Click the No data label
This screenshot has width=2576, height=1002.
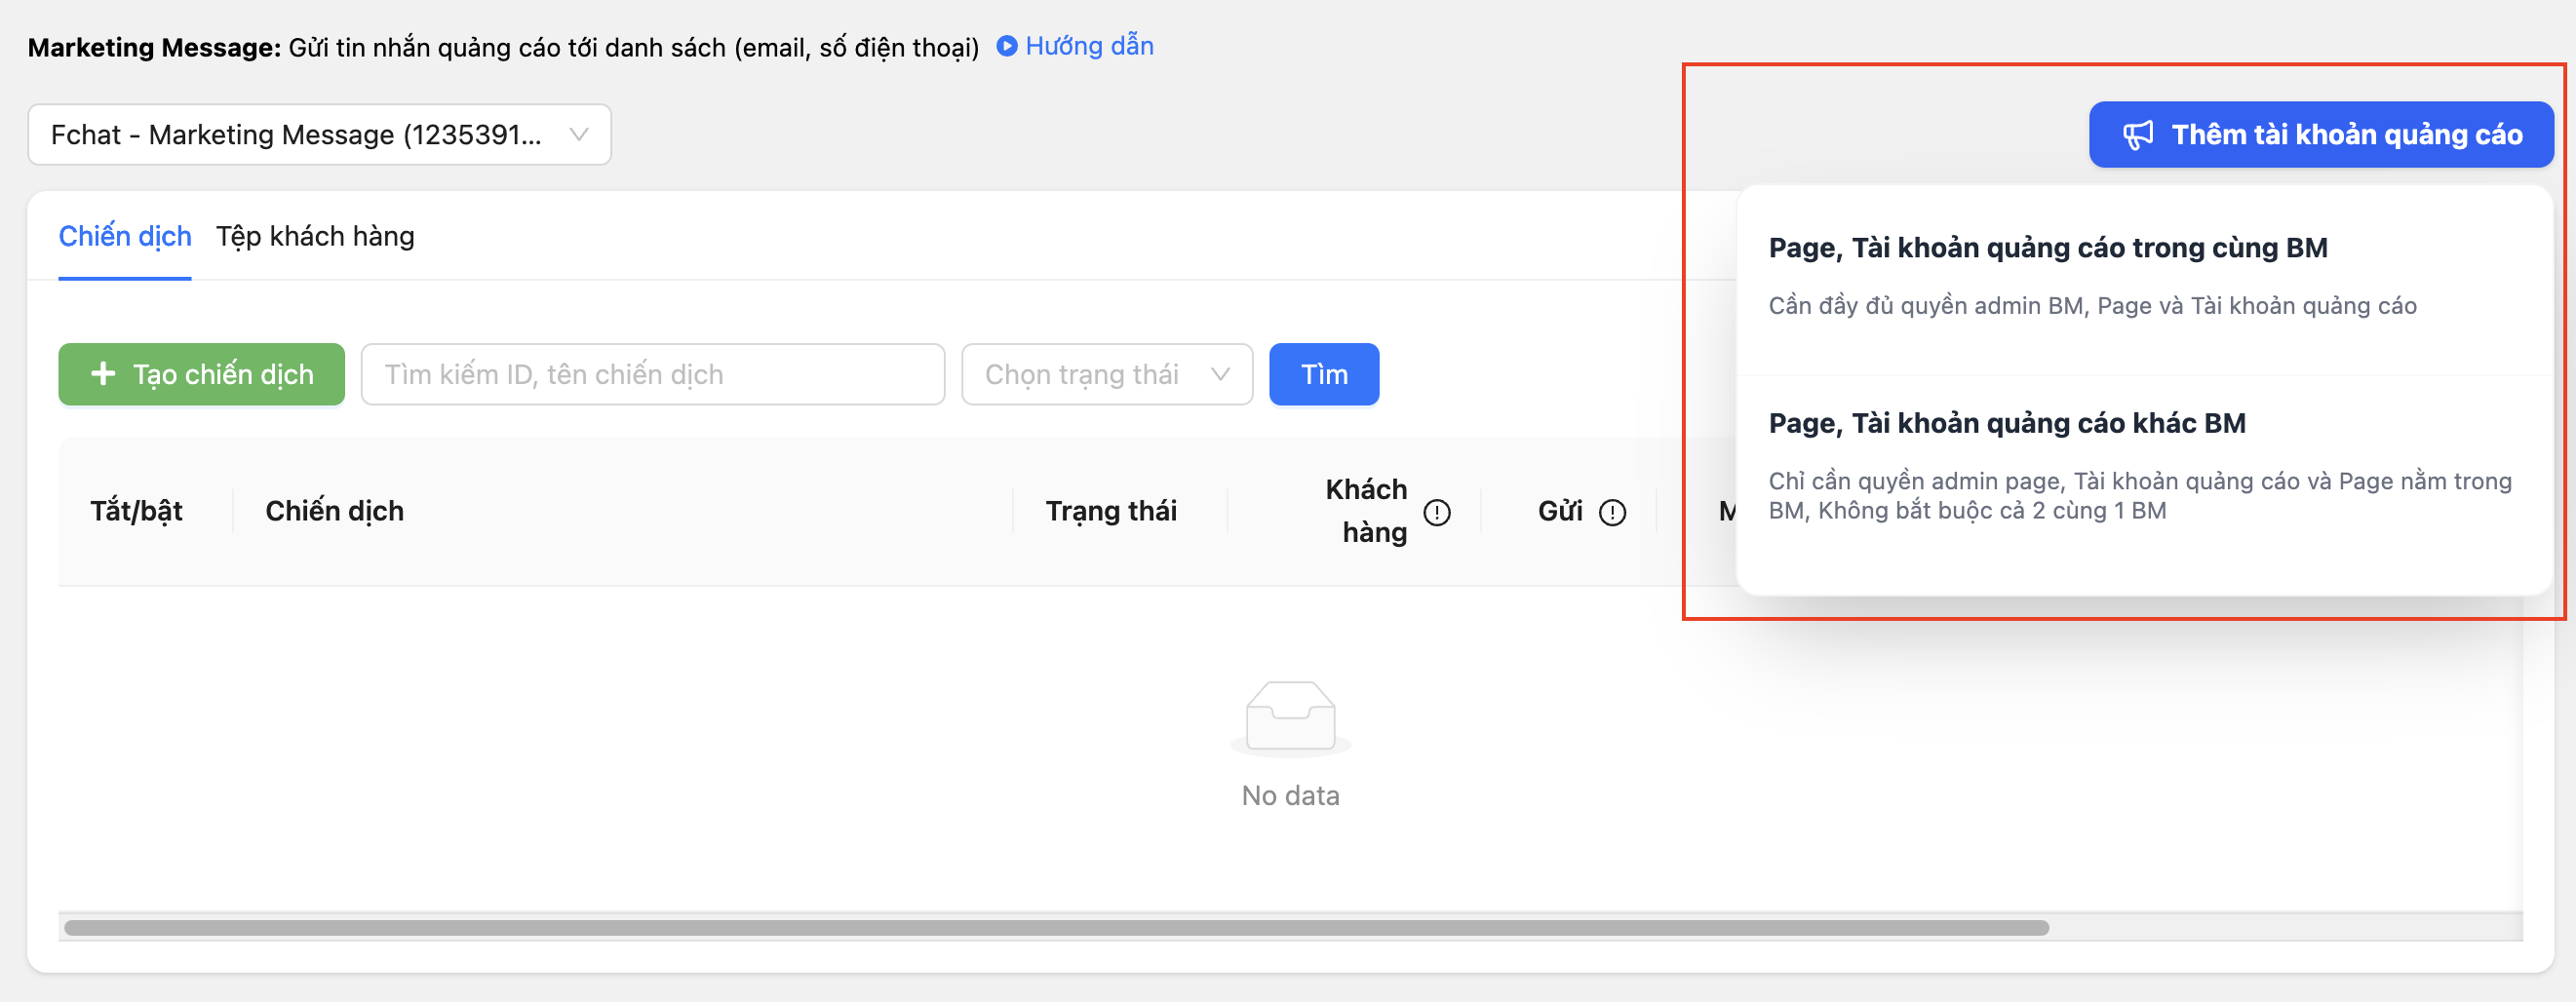click(1290, 795)
